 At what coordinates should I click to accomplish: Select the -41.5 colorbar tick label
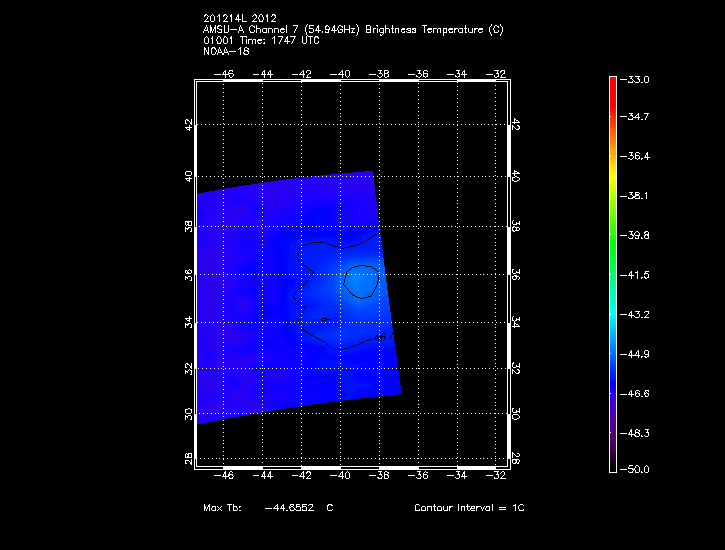637,274
